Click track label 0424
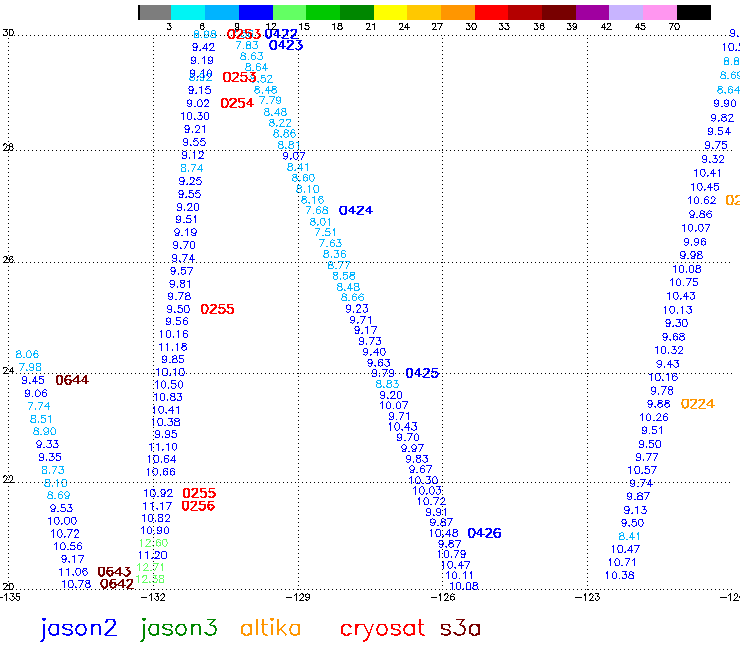The width and height of the screenshot is (740, 650). tap(356, 210)
